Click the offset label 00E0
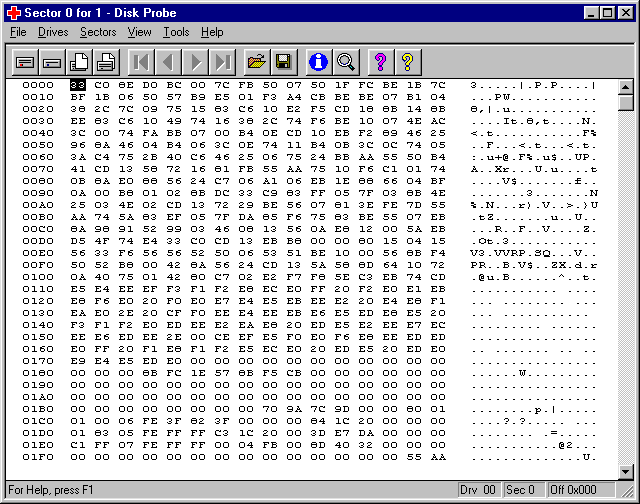Viewport: 640px width, 504px height. (38, 253)
